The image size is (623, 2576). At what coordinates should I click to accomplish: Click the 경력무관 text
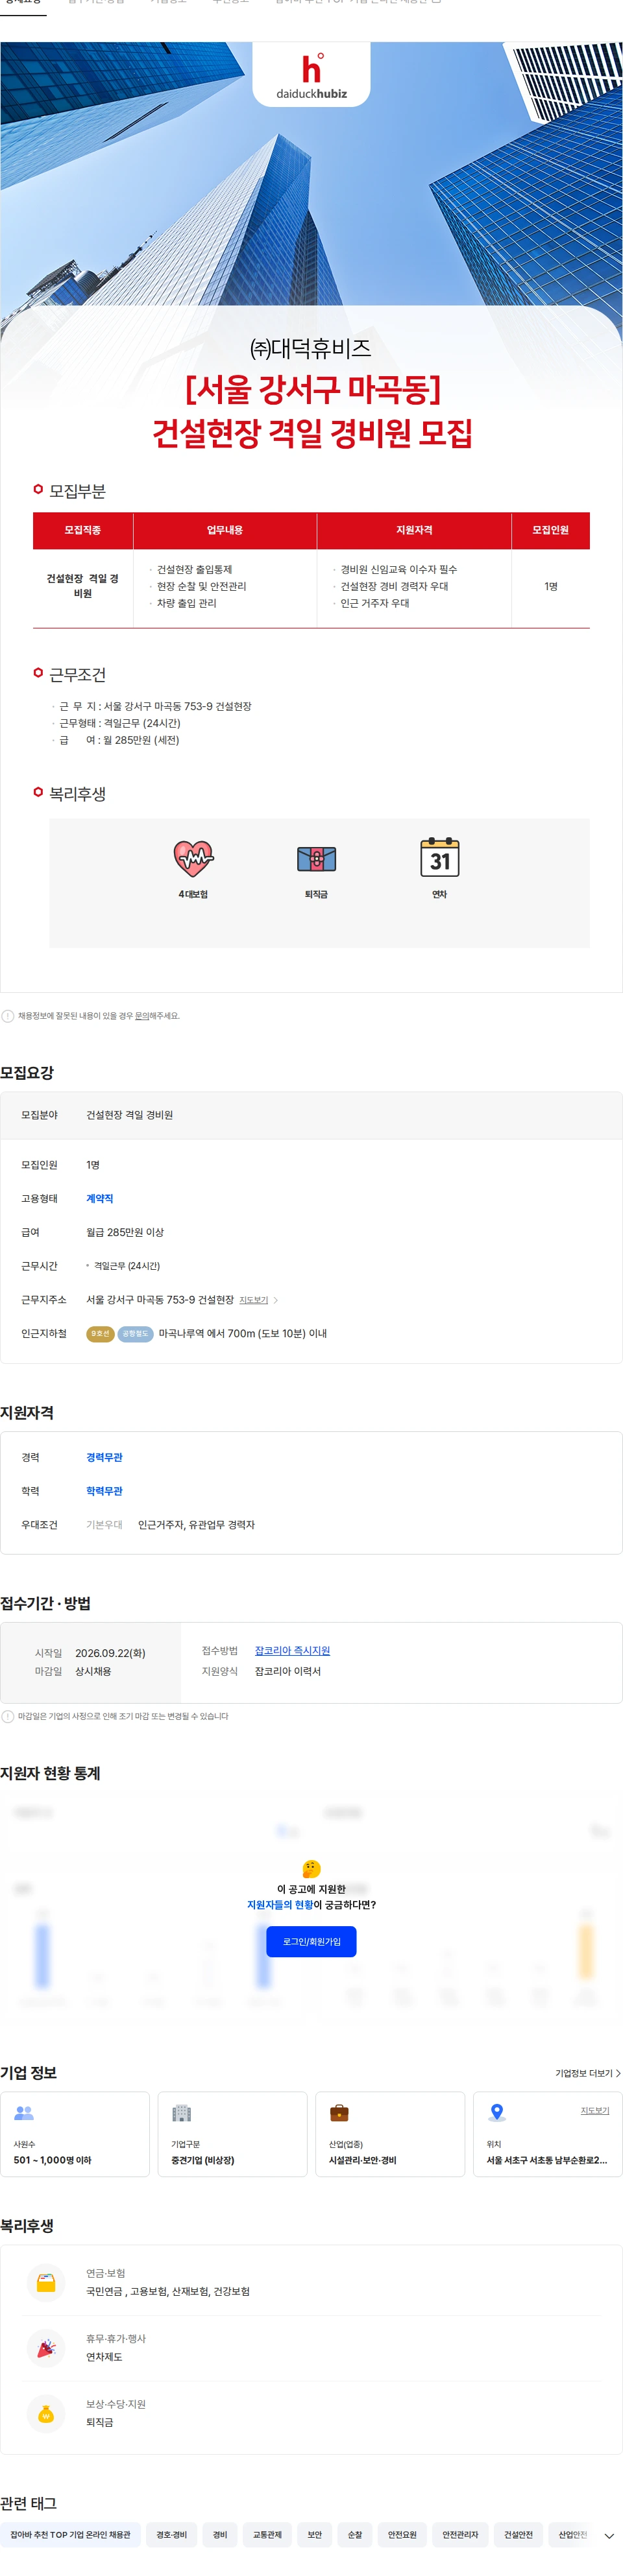click(x=104, y=1457)
